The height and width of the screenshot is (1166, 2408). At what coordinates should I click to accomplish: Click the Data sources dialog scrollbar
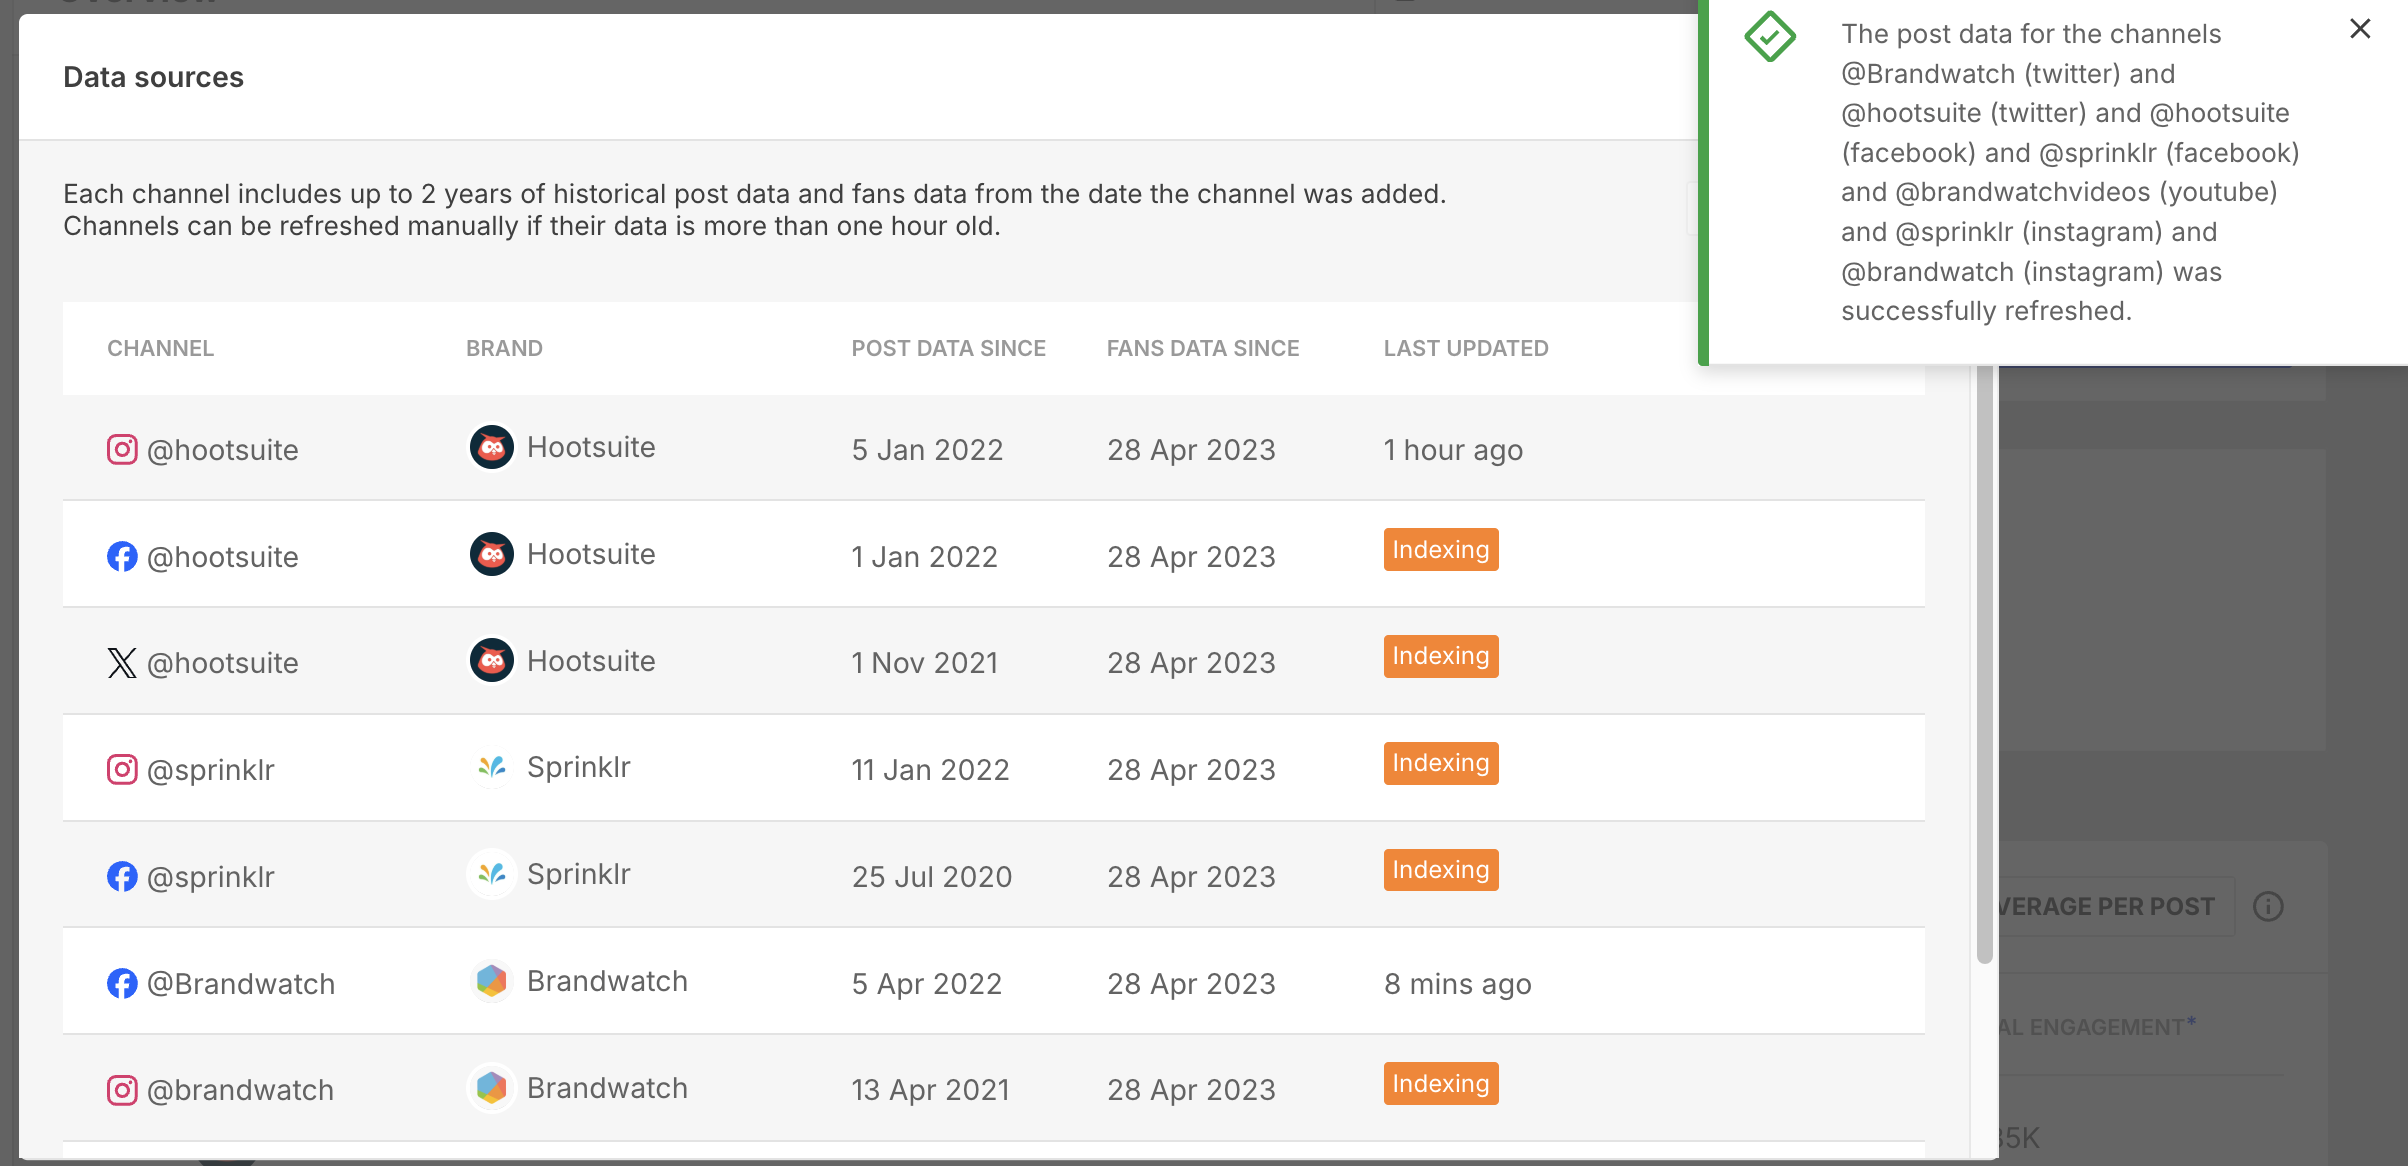coord(1985,664)
